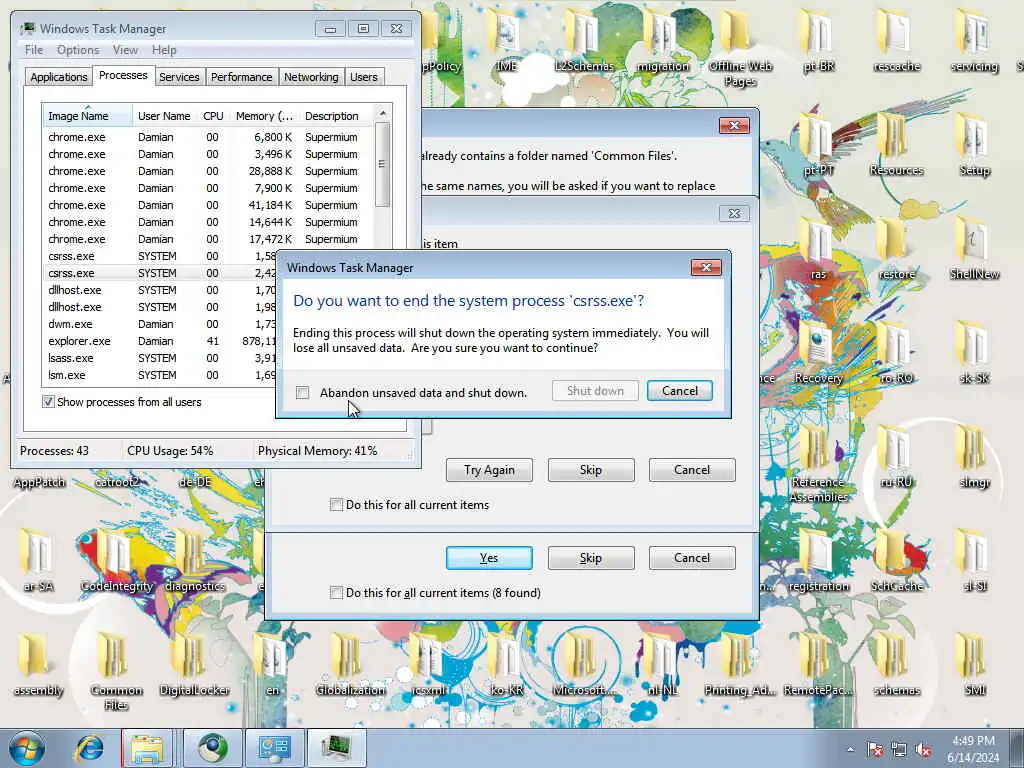Select the lsm.exe process row
The width and height of the screenshot is (1024, 768).
160,375
